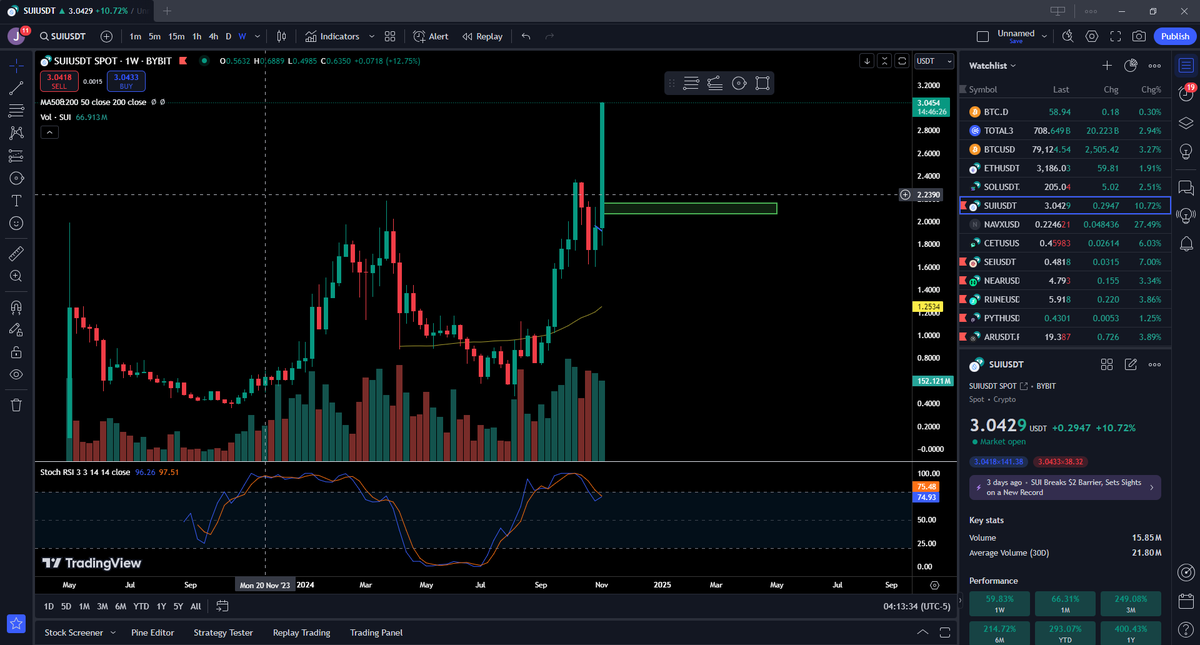Click the undo arrow
Screen dimensions: 1200x645
(526, 36)
